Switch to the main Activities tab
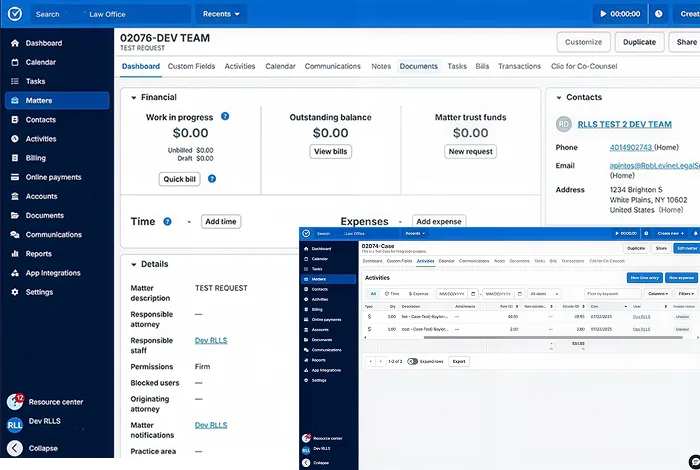This screenshot has height=470, width=700. click(x=240, y=66)
